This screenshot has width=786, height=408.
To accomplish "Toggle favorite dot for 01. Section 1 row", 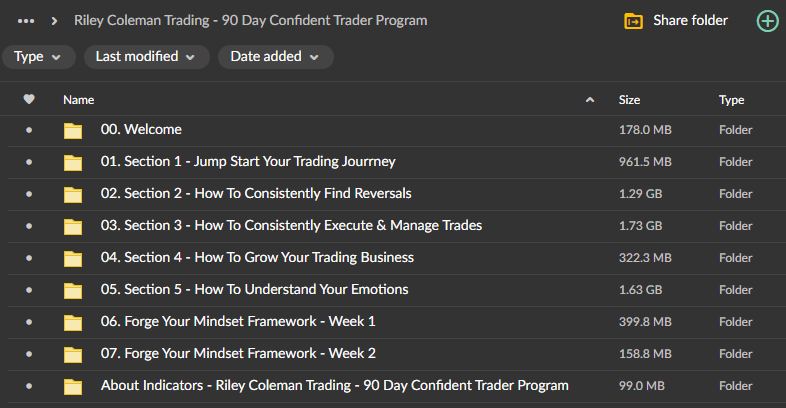I will point(29,162).
